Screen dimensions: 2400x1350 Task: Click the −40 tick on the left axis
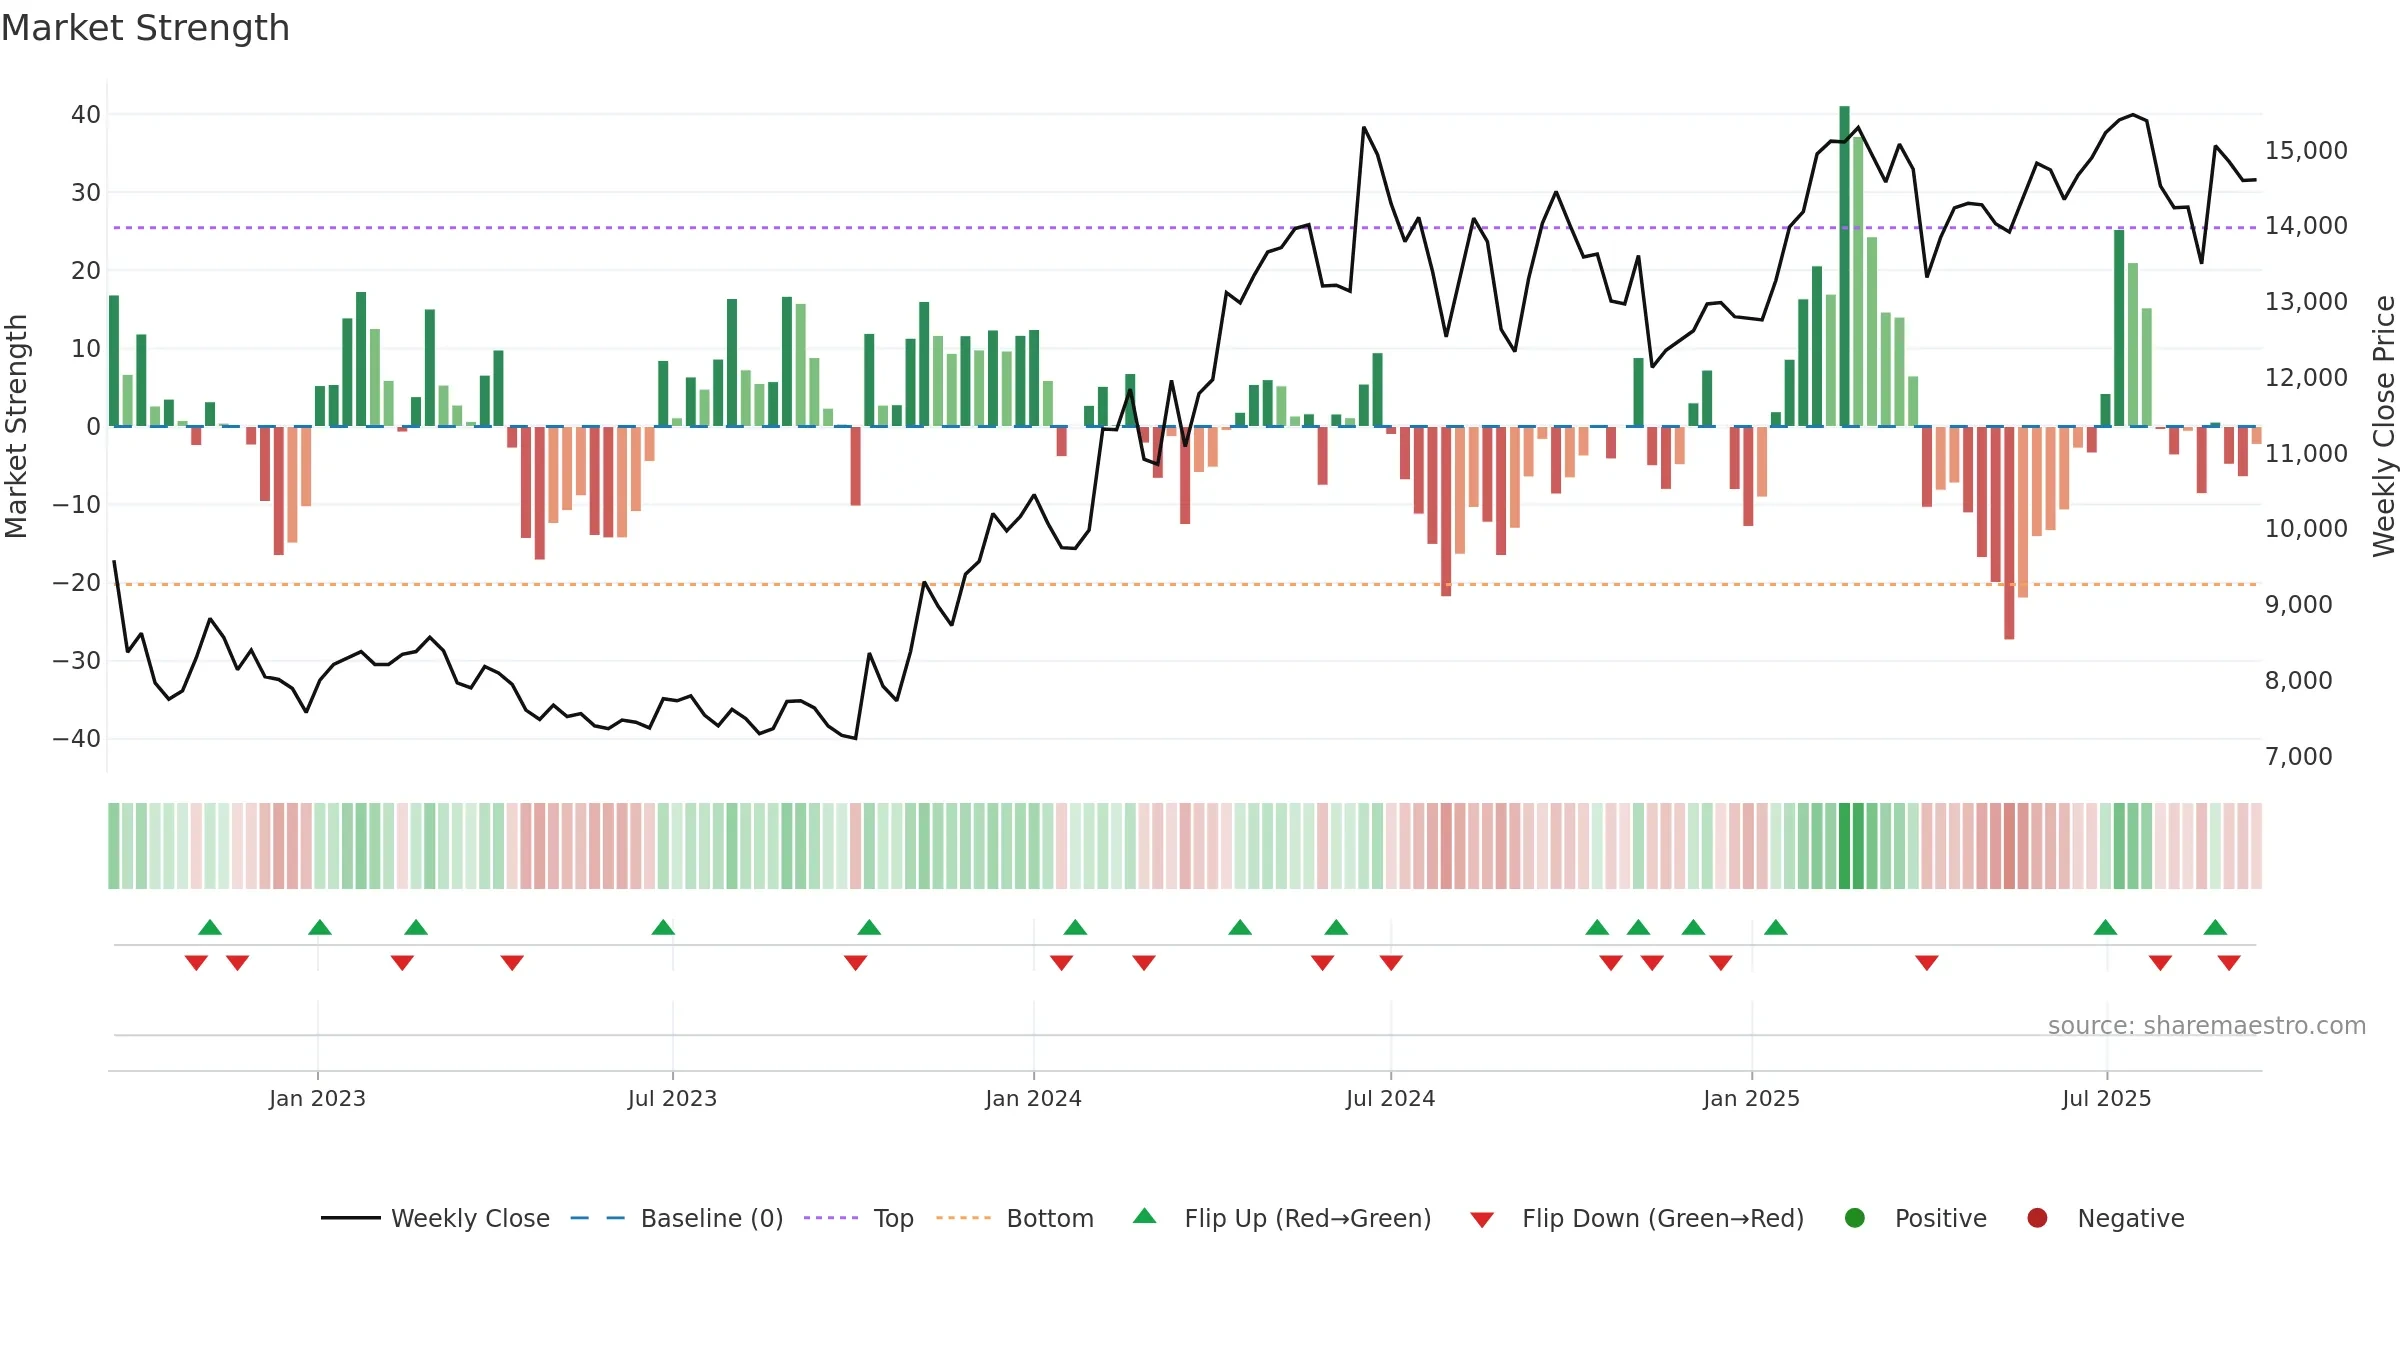click(77, 738)
